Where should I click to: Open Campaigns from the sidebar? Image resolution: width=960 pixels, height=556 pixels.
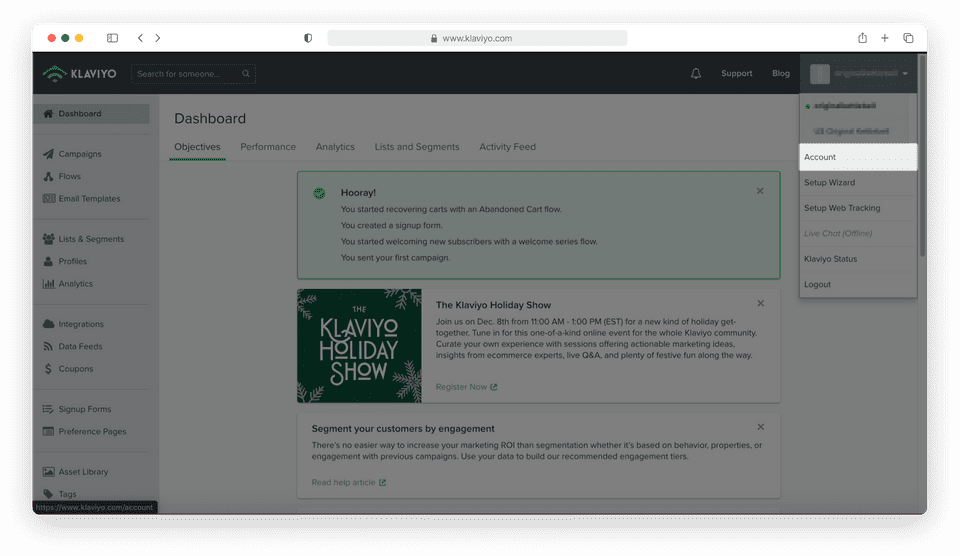point(79,154)
